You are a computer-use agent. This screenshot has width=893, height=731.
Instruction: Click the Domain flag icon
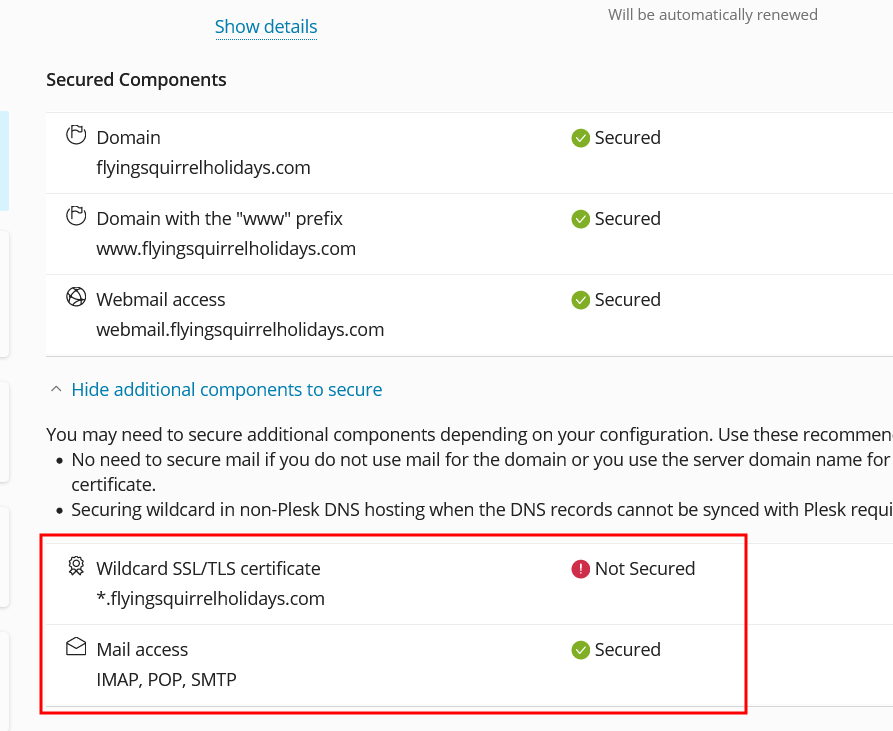[76, 136]
